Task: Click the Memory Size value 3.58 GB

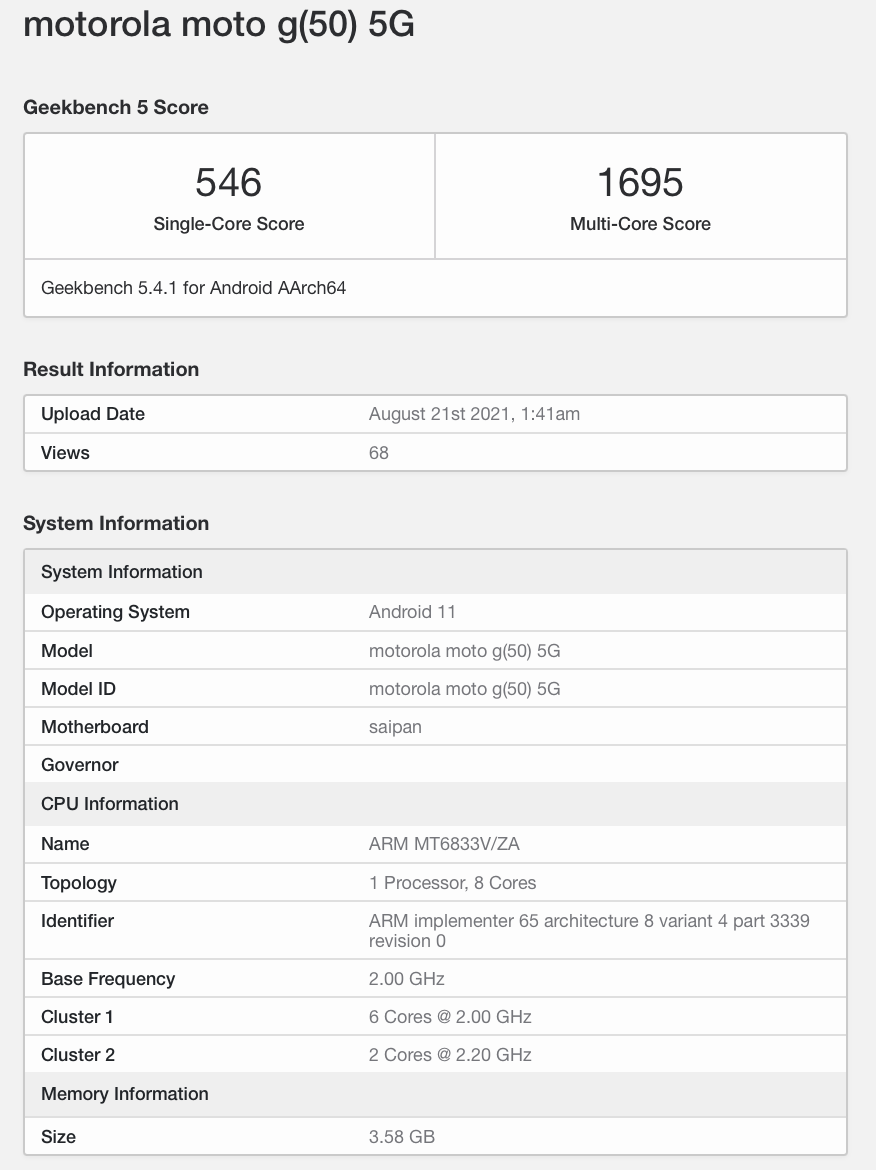Action: pyautogui.click(x=402, y=1137)
